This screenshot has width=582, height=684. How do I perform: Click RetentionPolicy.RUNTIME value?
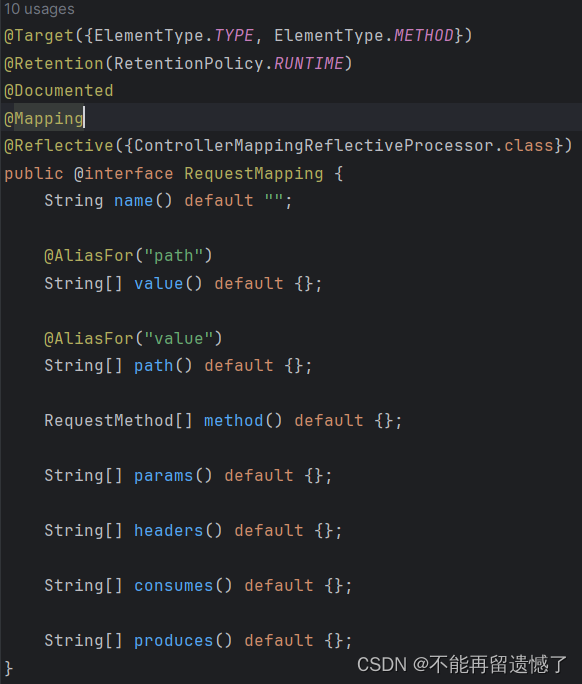(229, 64)
